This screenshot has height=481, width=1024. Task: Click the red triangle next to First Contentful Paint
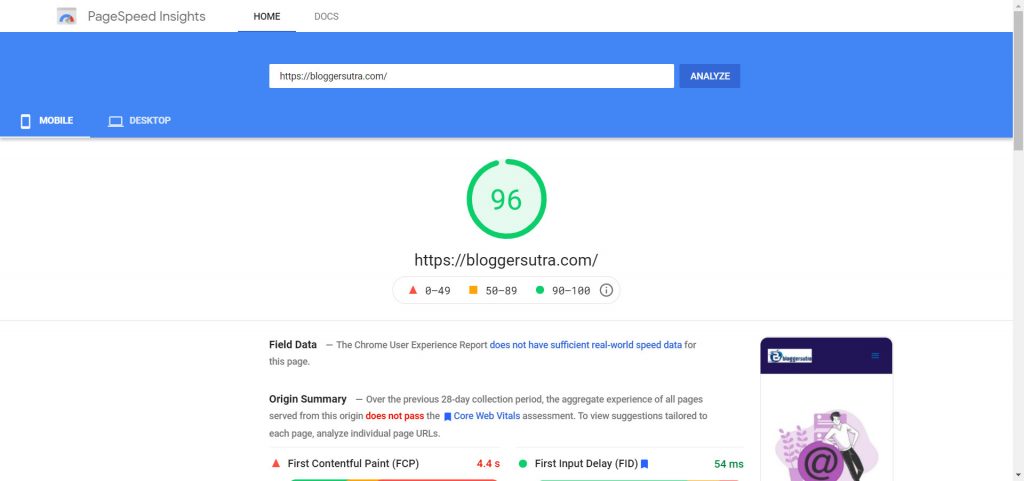[x=276, y=463]
